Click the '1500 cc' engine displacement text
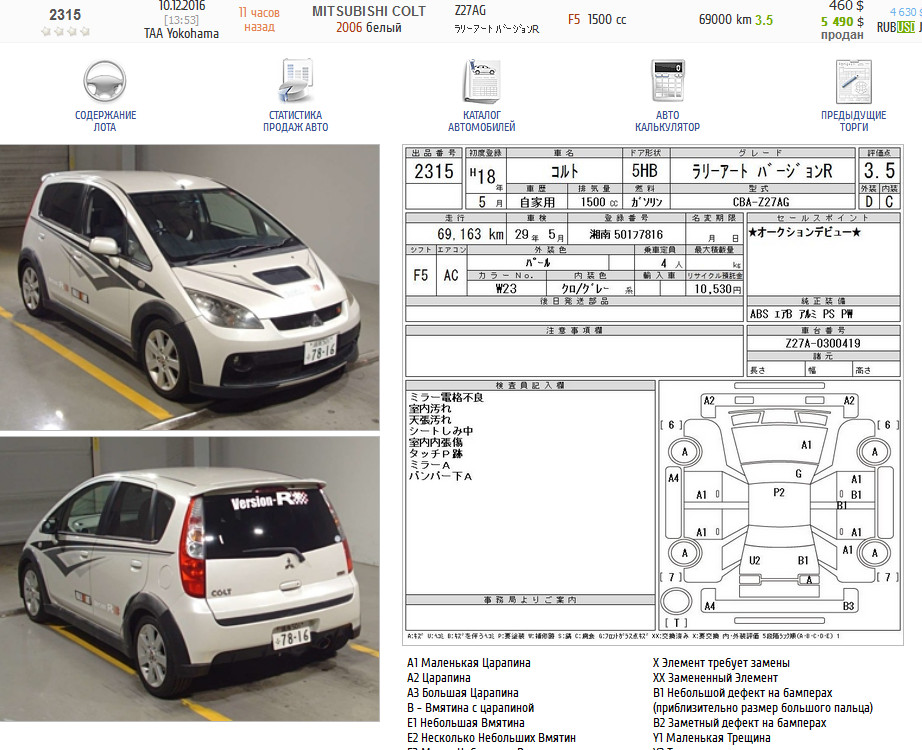The width and height of the screenshot is (922, 750). (x=607, y=19)
